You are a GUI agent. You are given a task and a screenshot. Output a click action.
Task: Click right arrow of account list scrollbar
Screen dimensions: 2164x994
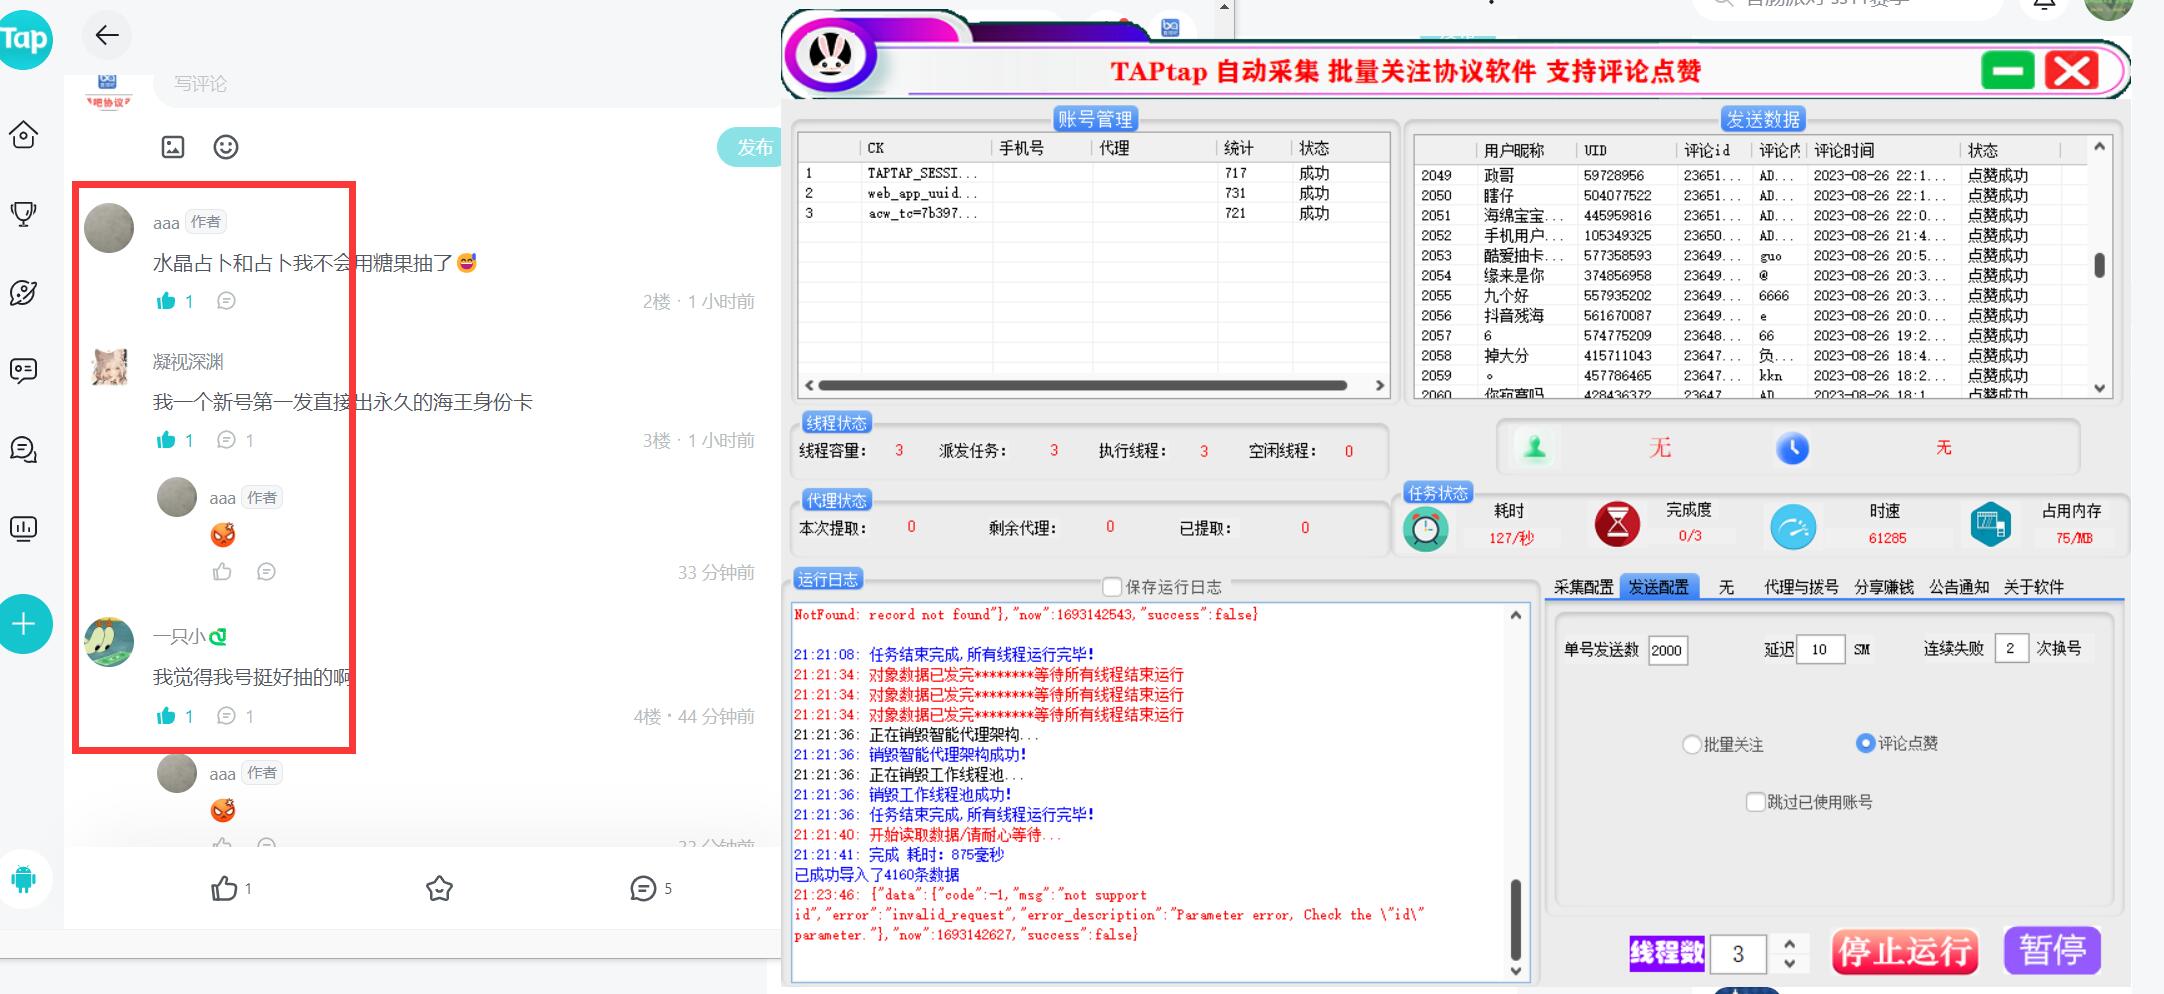coord(1380,385)
